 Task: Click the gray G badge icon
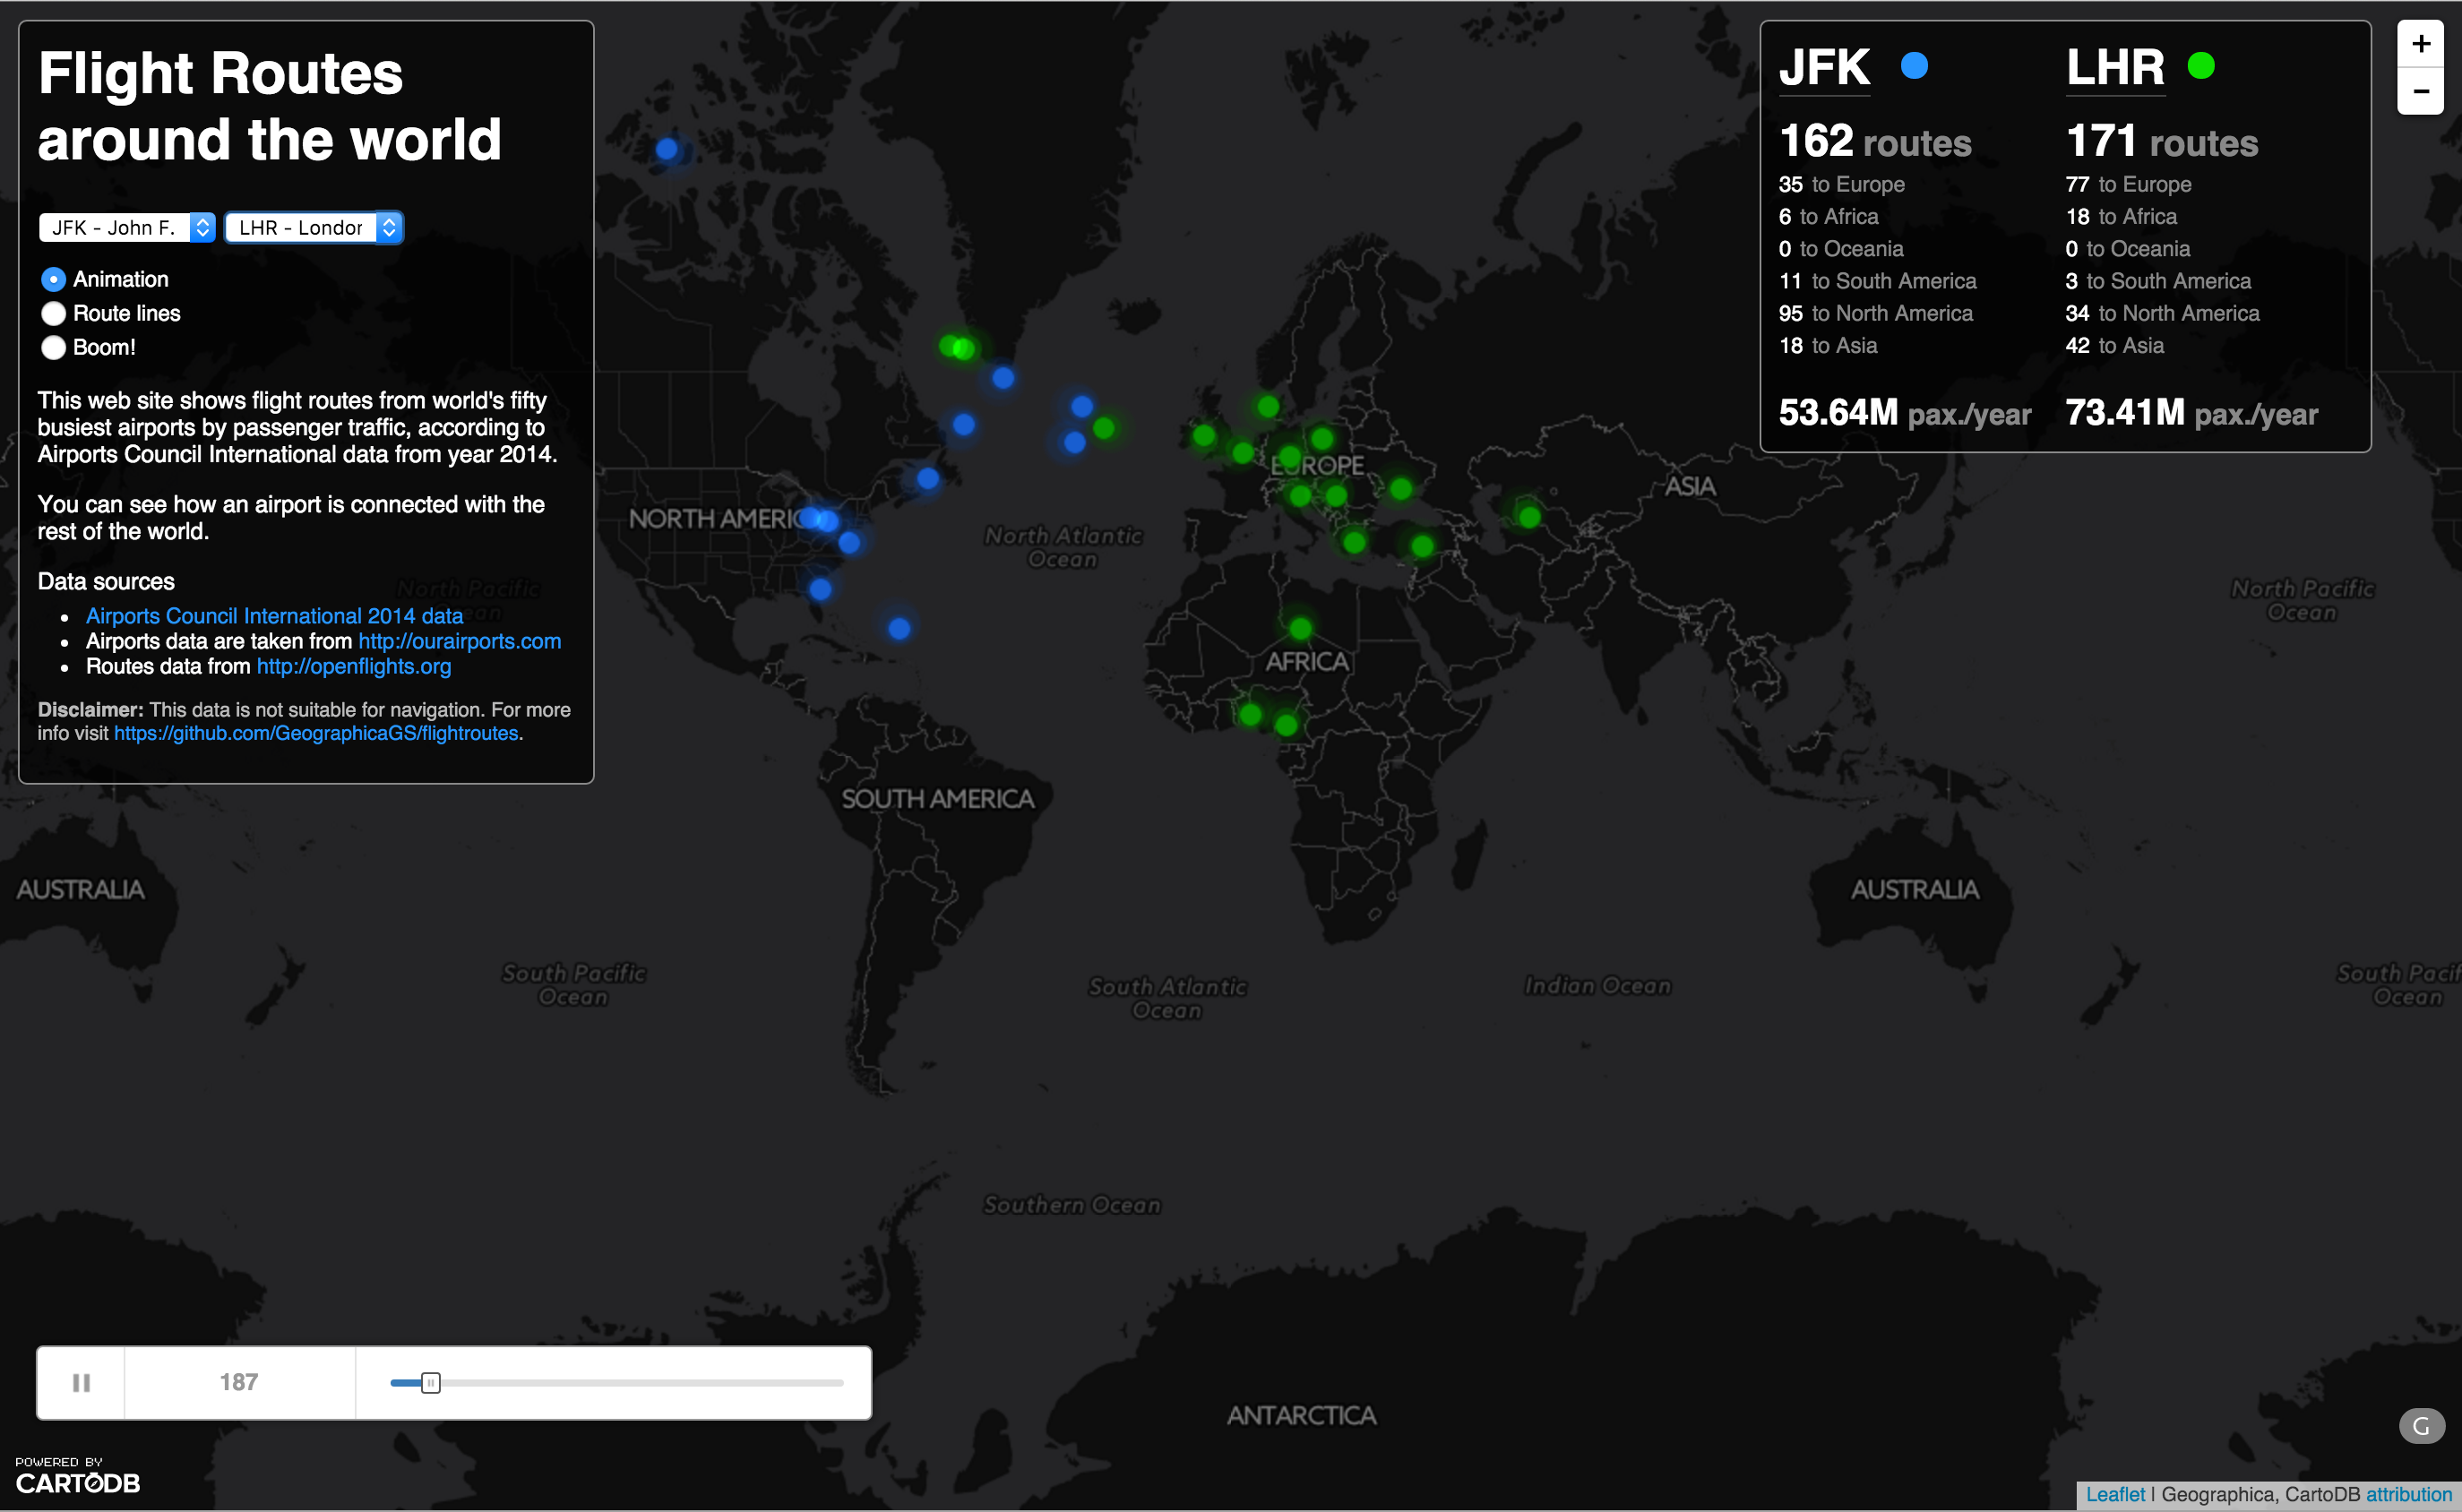(2421, 1425)
